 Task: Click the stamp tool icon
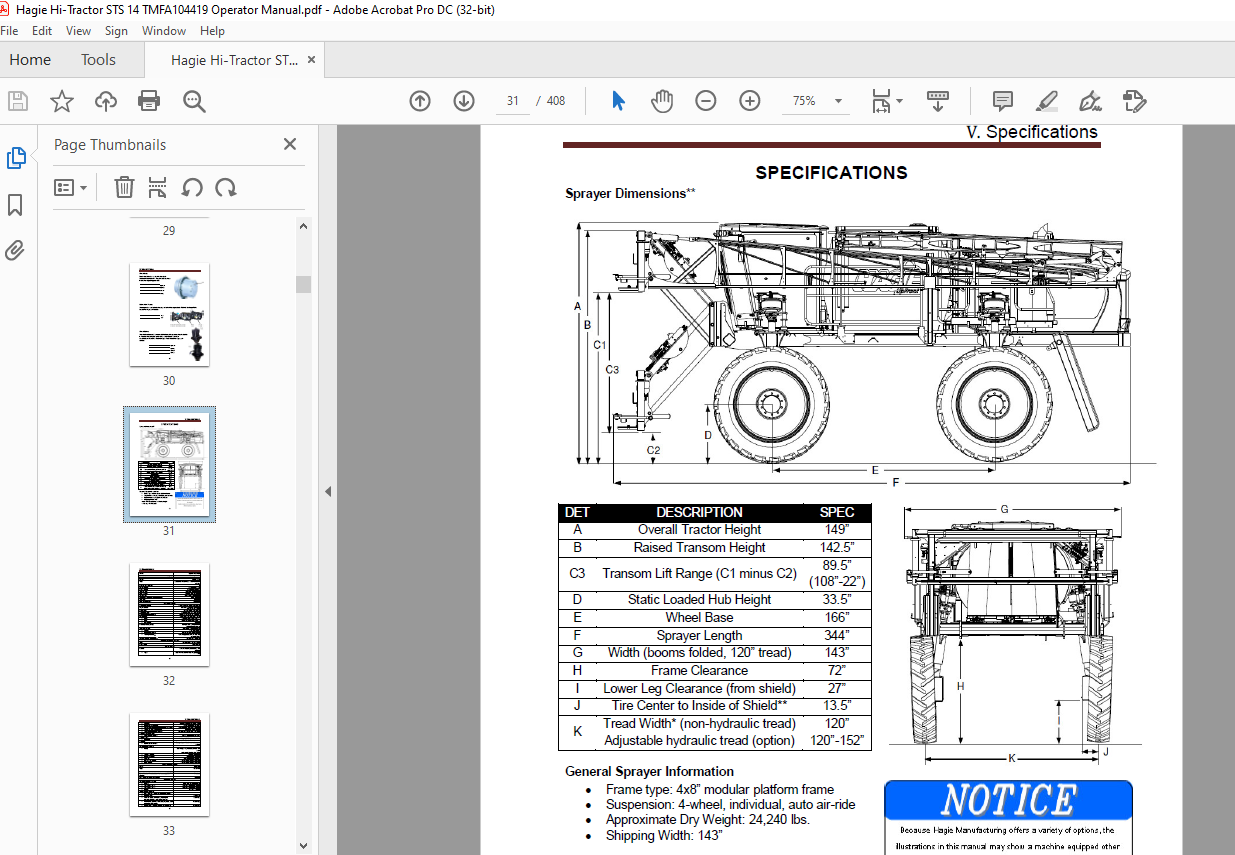tap(1134, 101)
